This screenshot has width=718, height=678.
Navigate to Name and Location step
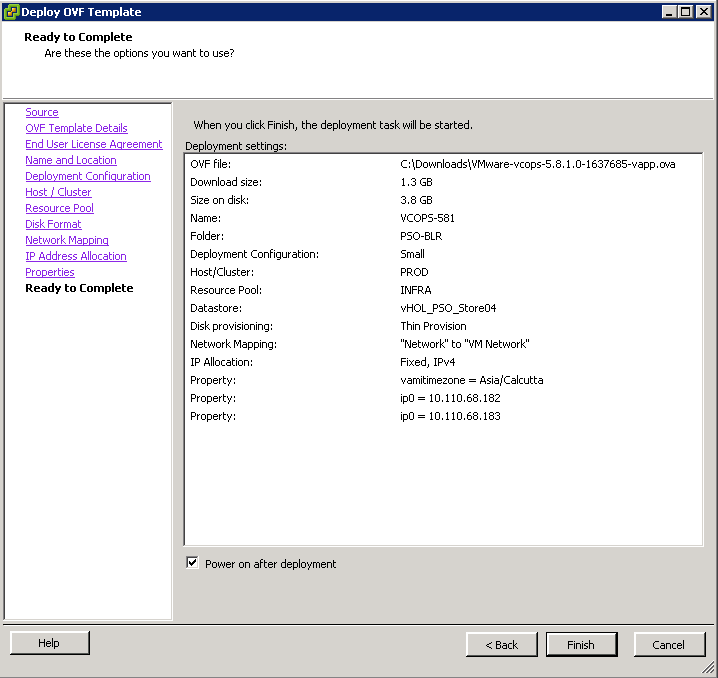(x=71, y=160)
